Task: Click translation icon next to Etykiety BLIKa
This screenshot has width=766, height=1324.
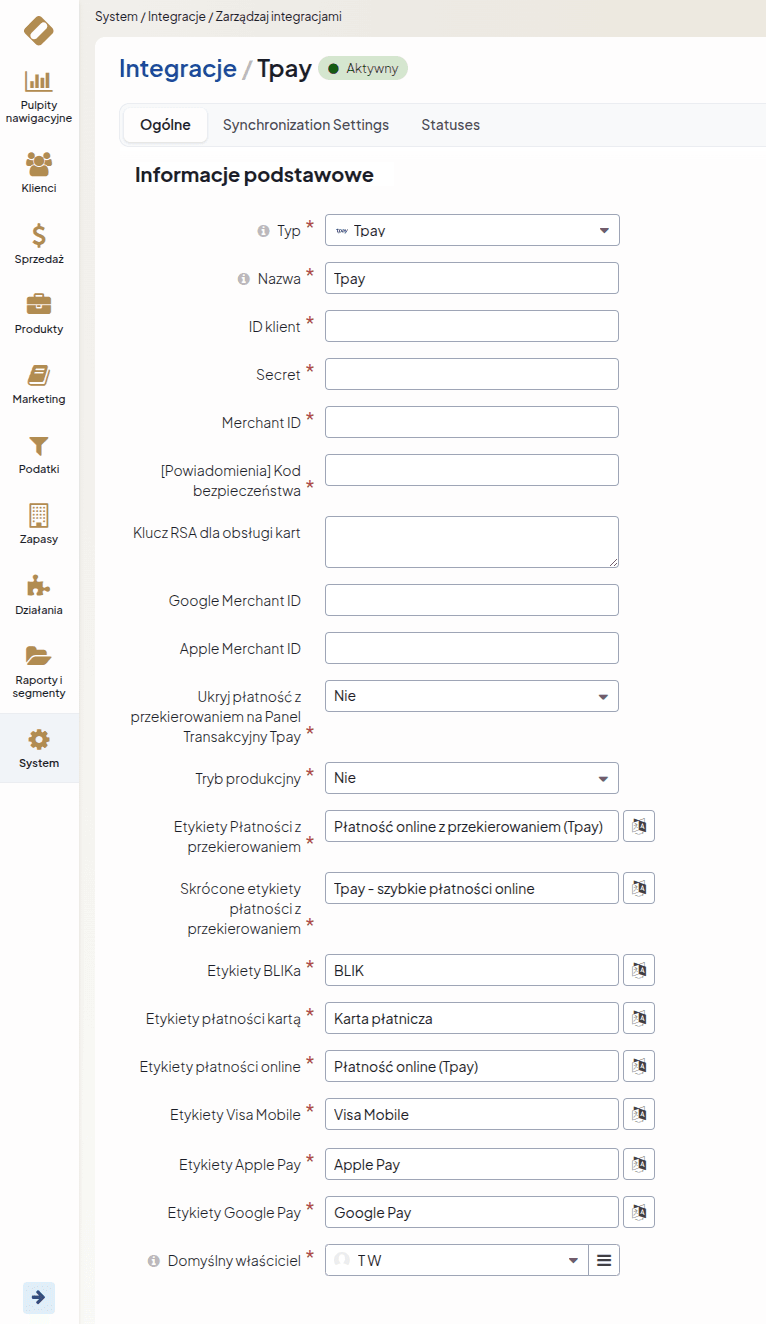Action: (x=639, y=970)
